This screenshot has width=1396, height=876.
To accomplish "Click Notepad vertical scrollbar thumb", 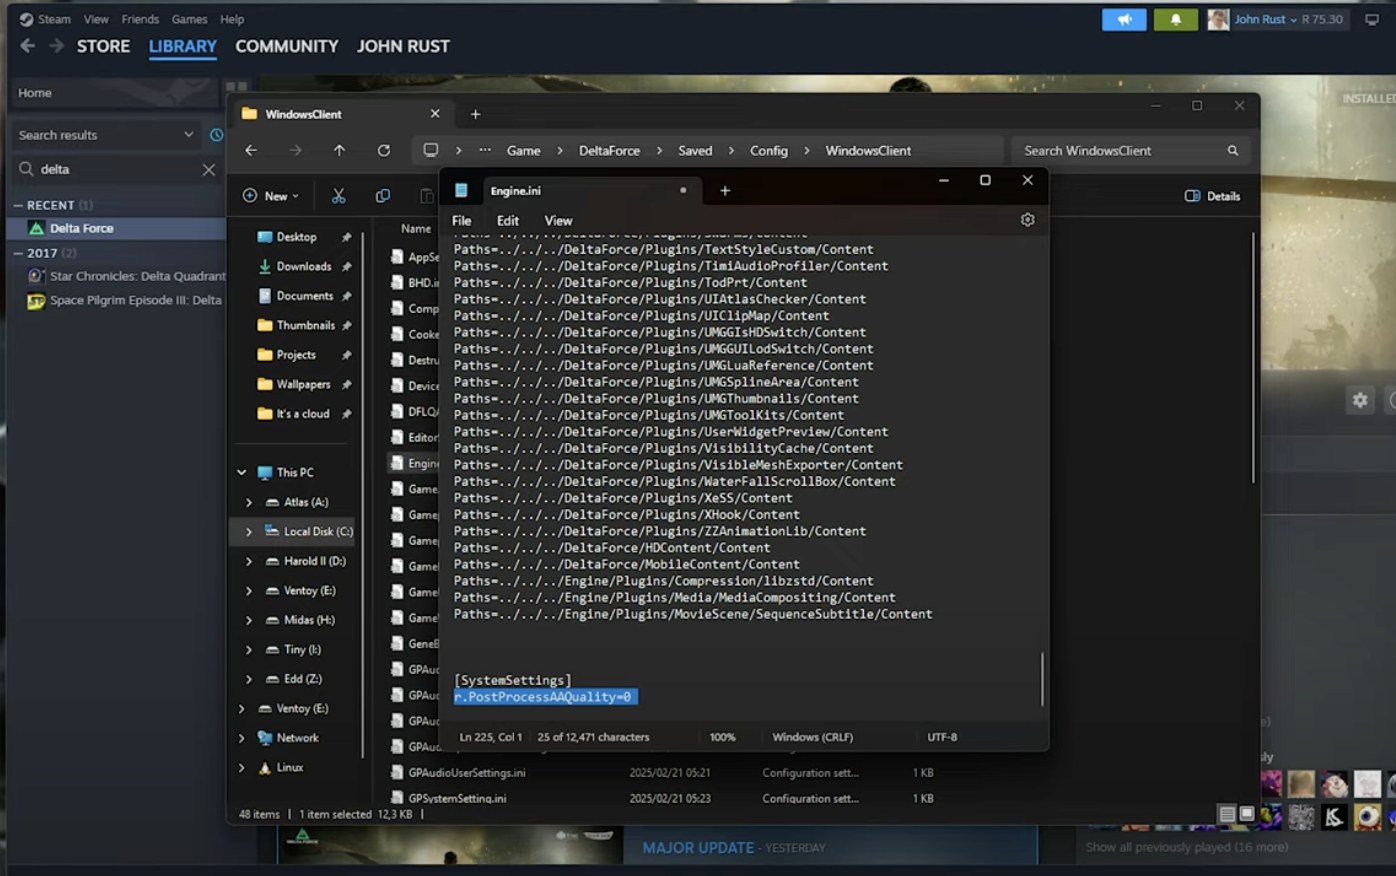I will point(1042,679).
